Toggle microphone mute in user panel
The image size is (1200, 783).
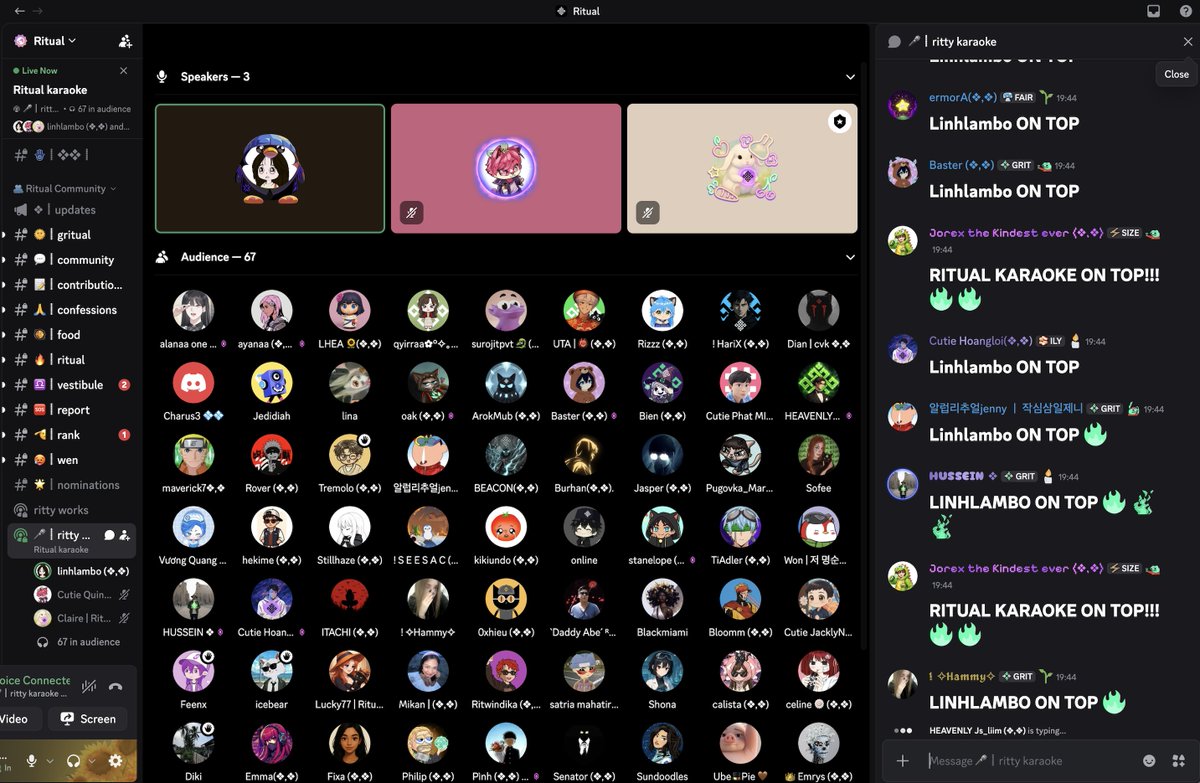coord(32,761)
